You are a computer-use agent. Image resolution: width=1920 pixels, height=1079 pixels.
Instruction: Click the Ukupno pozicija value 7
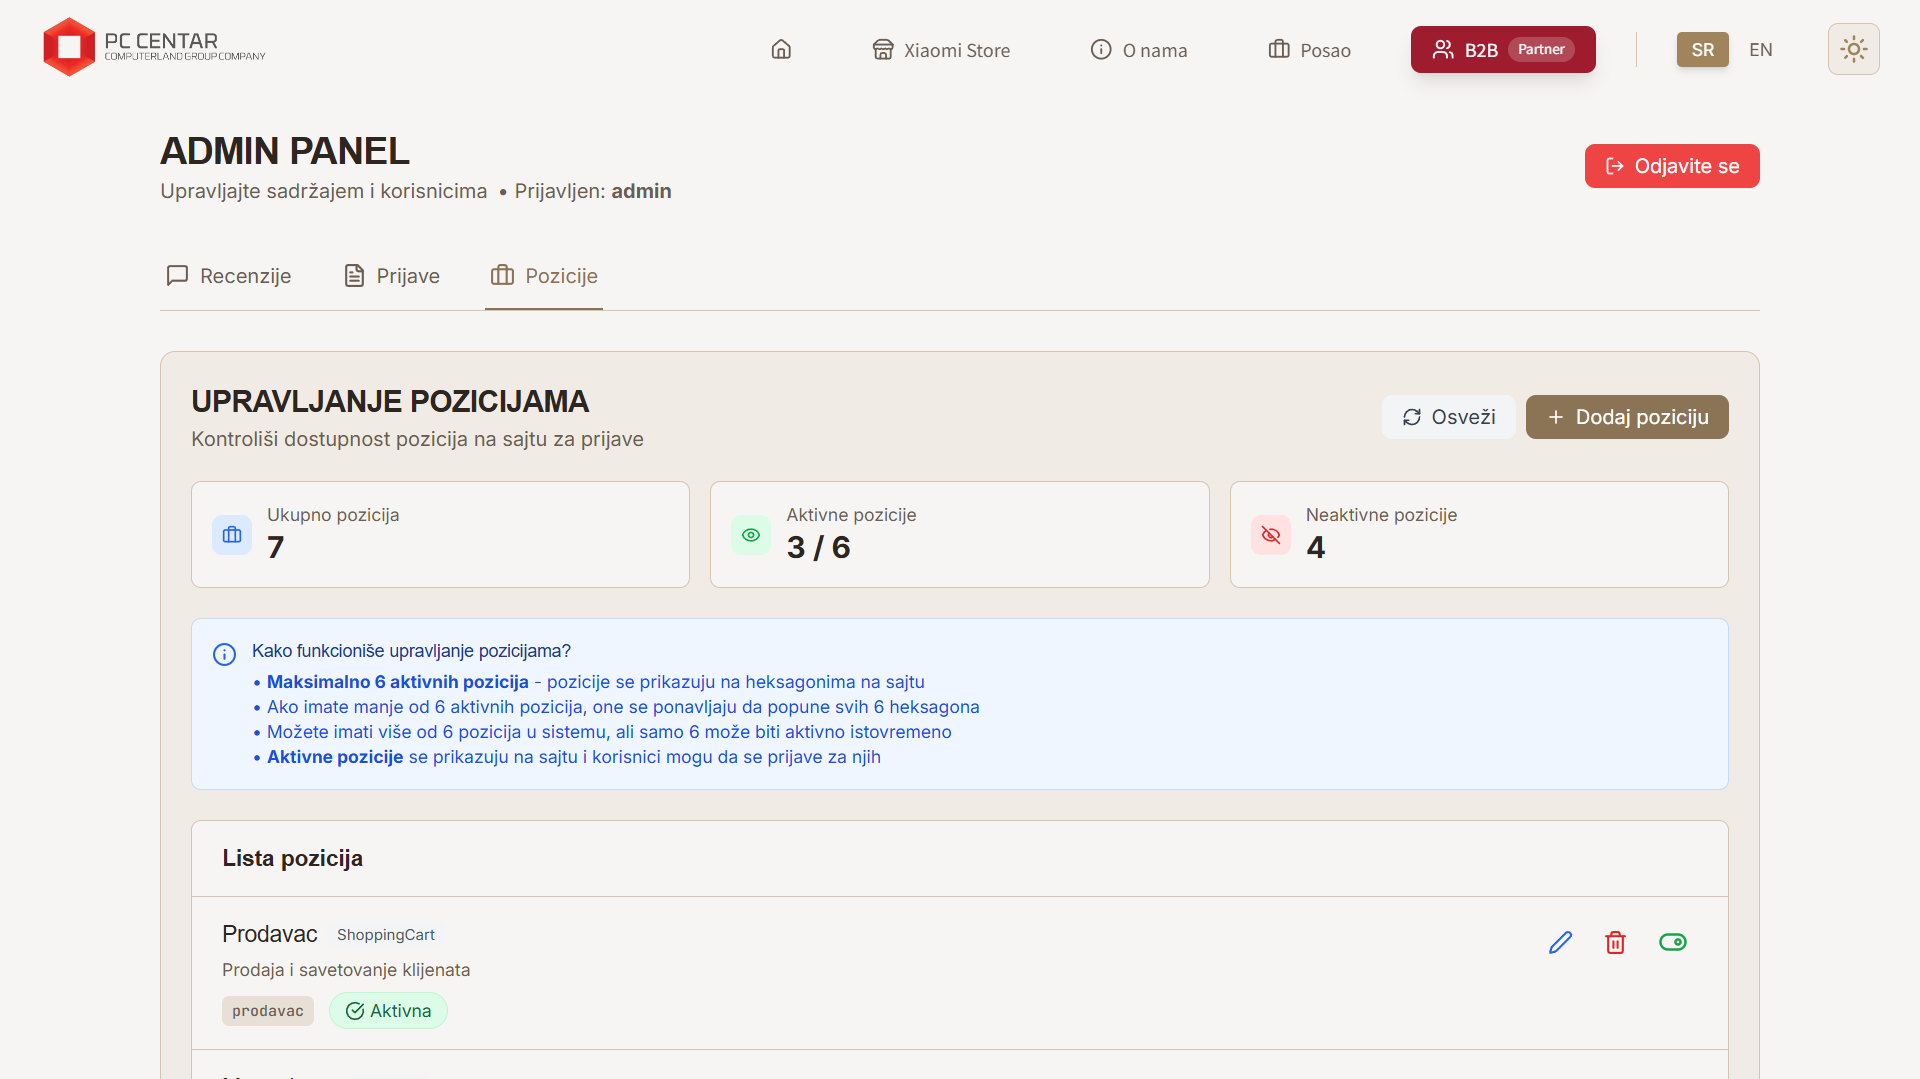[276, 547]
